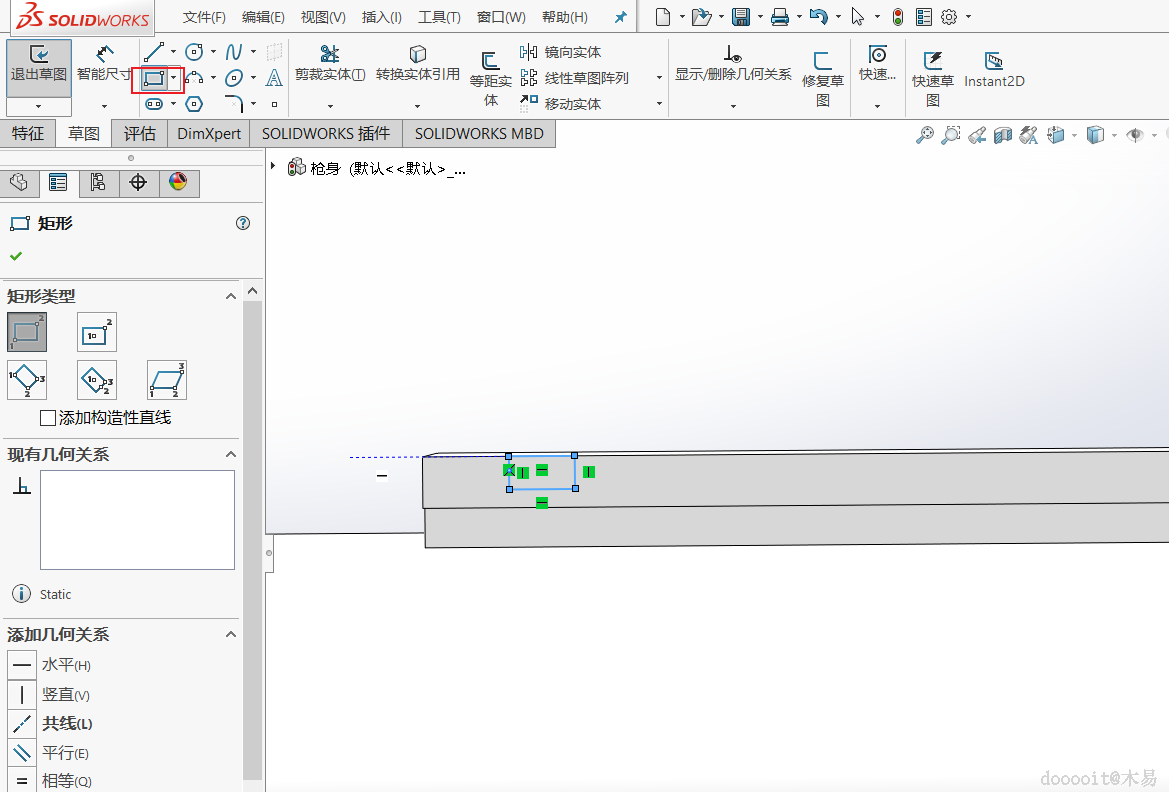The height and width of the screenshot is (792, 1169).
Task: Click the green checkmark to confirm rectangle
Action: tap(16, 256)
